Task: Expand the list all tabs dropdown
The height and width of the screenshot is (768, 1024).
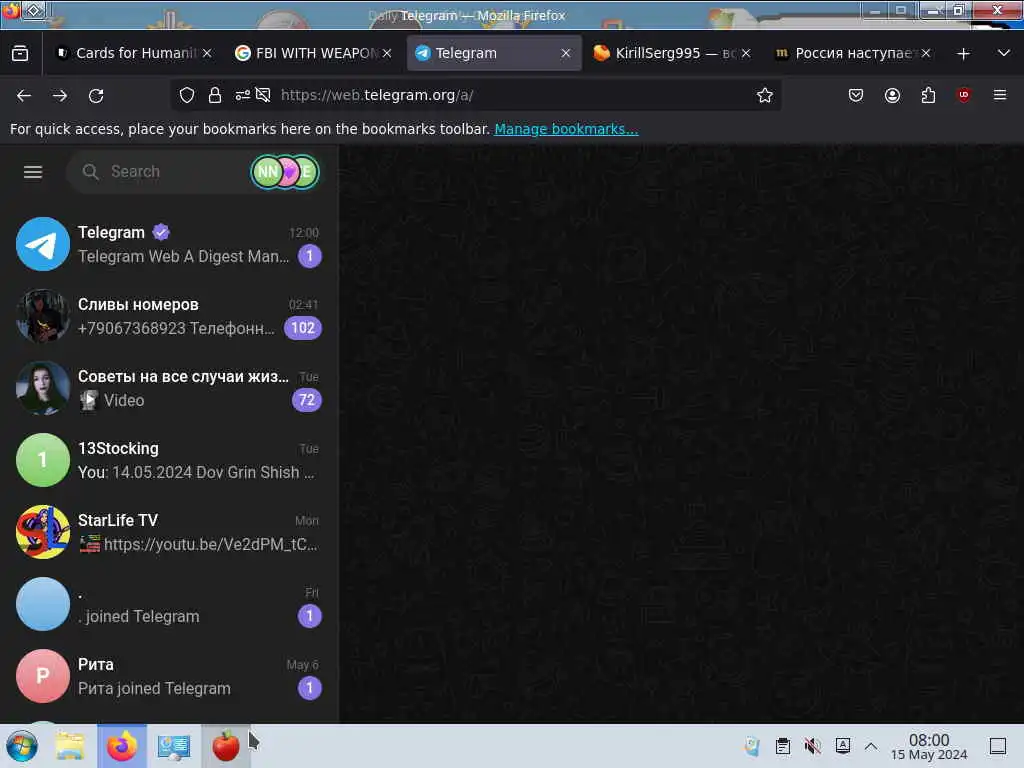Action: tap(1004, 53)
